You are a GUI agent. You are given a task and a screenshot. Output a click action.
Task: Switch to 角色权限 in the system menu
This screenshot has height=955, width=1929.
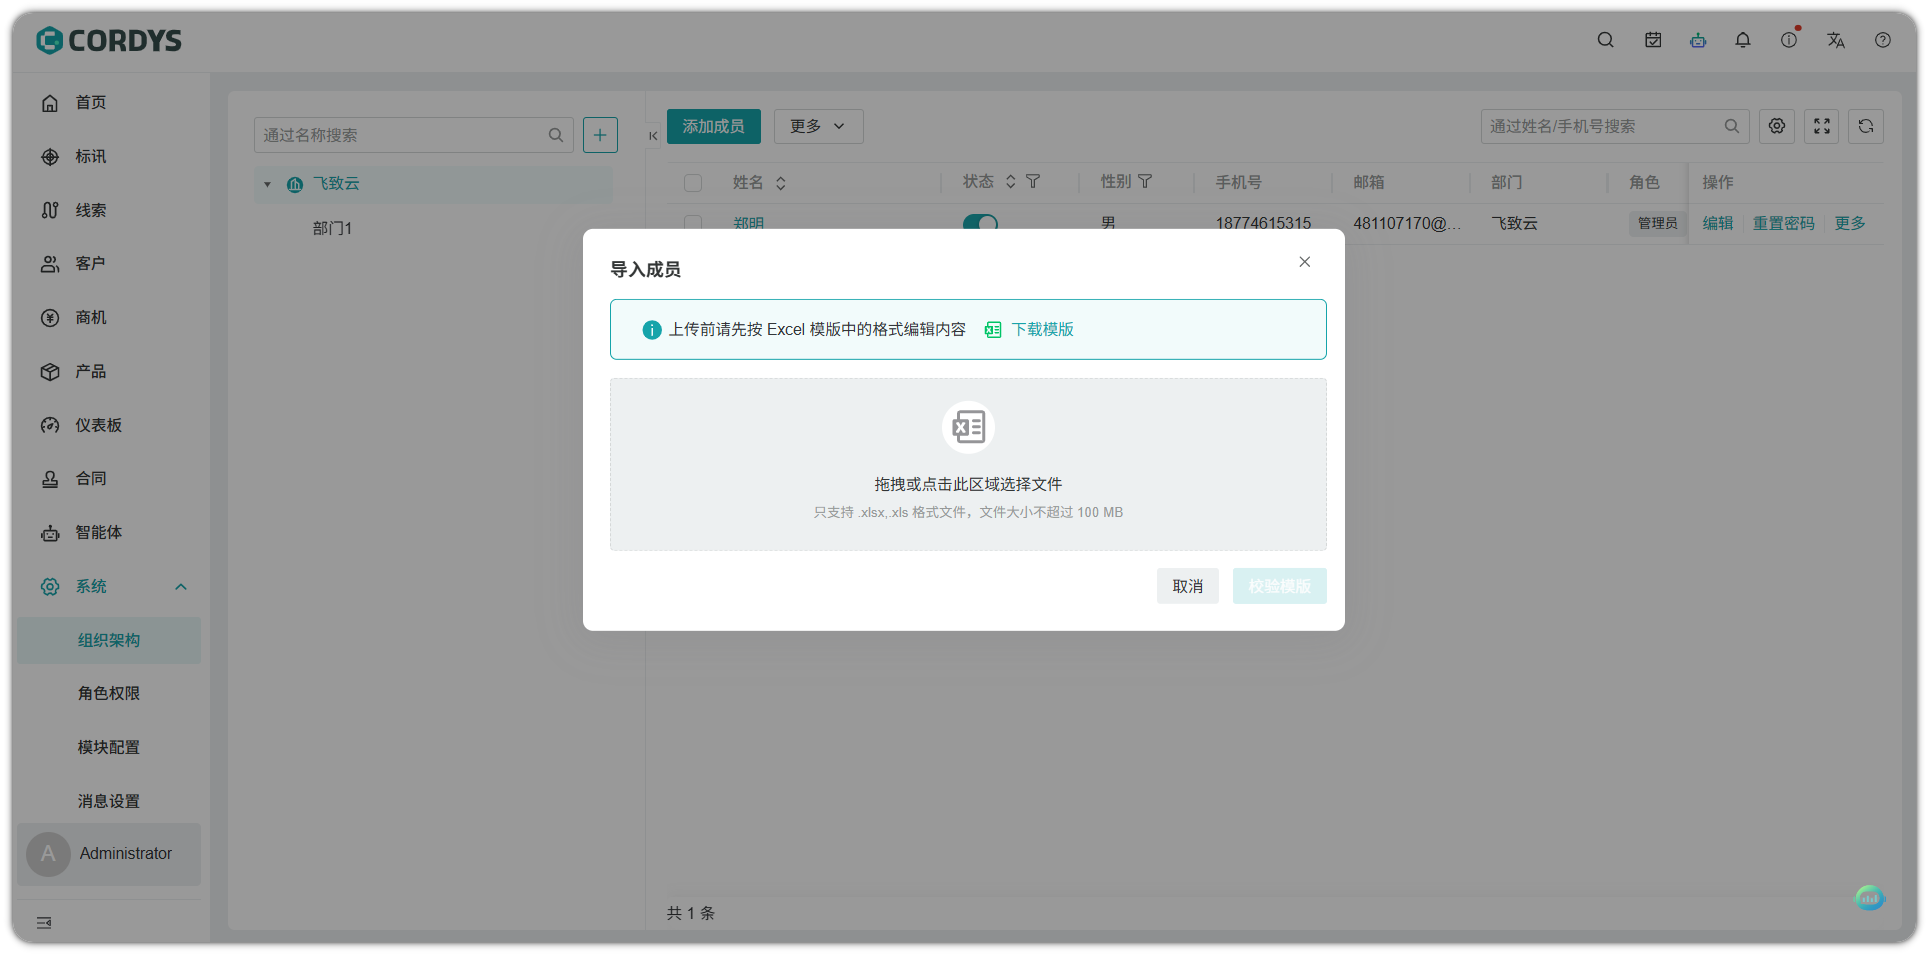(x=109, y=693)
